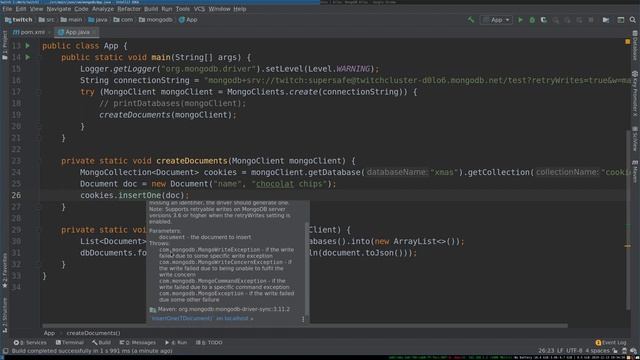Click the read-only lock icon in status bar
This screenshot has width=640, height=360.
pyautogui.click(x=615, y=351)
